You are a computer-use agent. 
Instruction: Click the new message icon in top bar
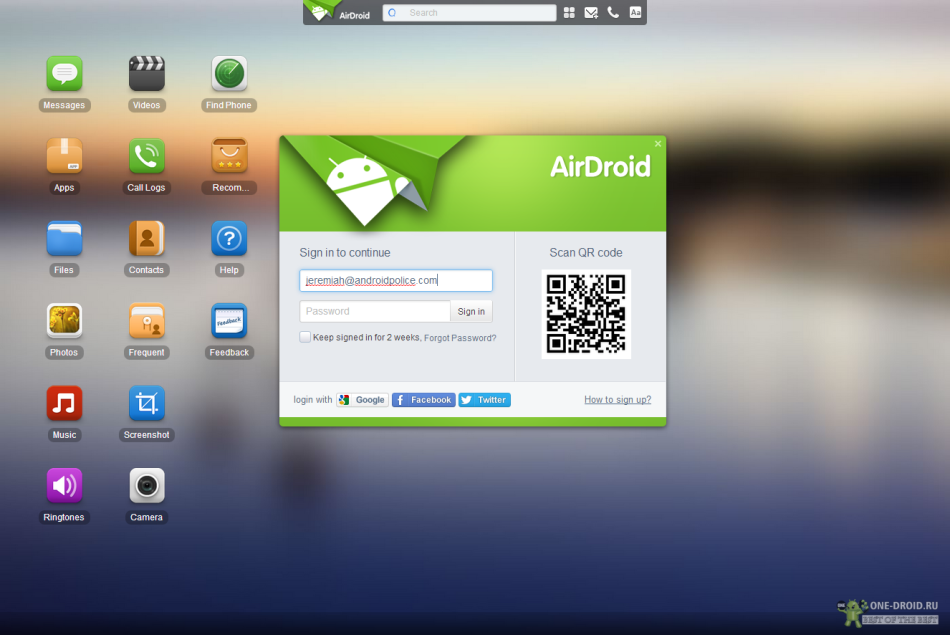pyautogui.click(x=591, y=13)
